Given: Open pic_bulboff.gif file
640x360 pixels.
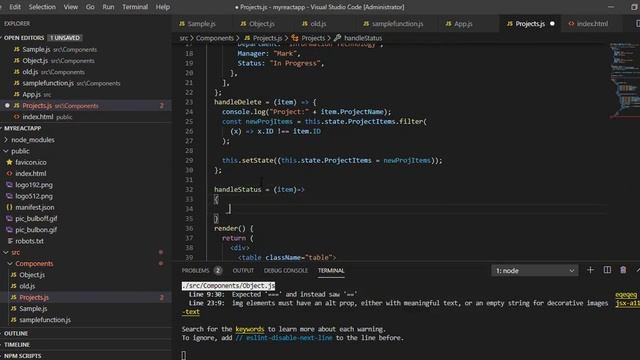Looking at the screenshot, I should 86,218.
